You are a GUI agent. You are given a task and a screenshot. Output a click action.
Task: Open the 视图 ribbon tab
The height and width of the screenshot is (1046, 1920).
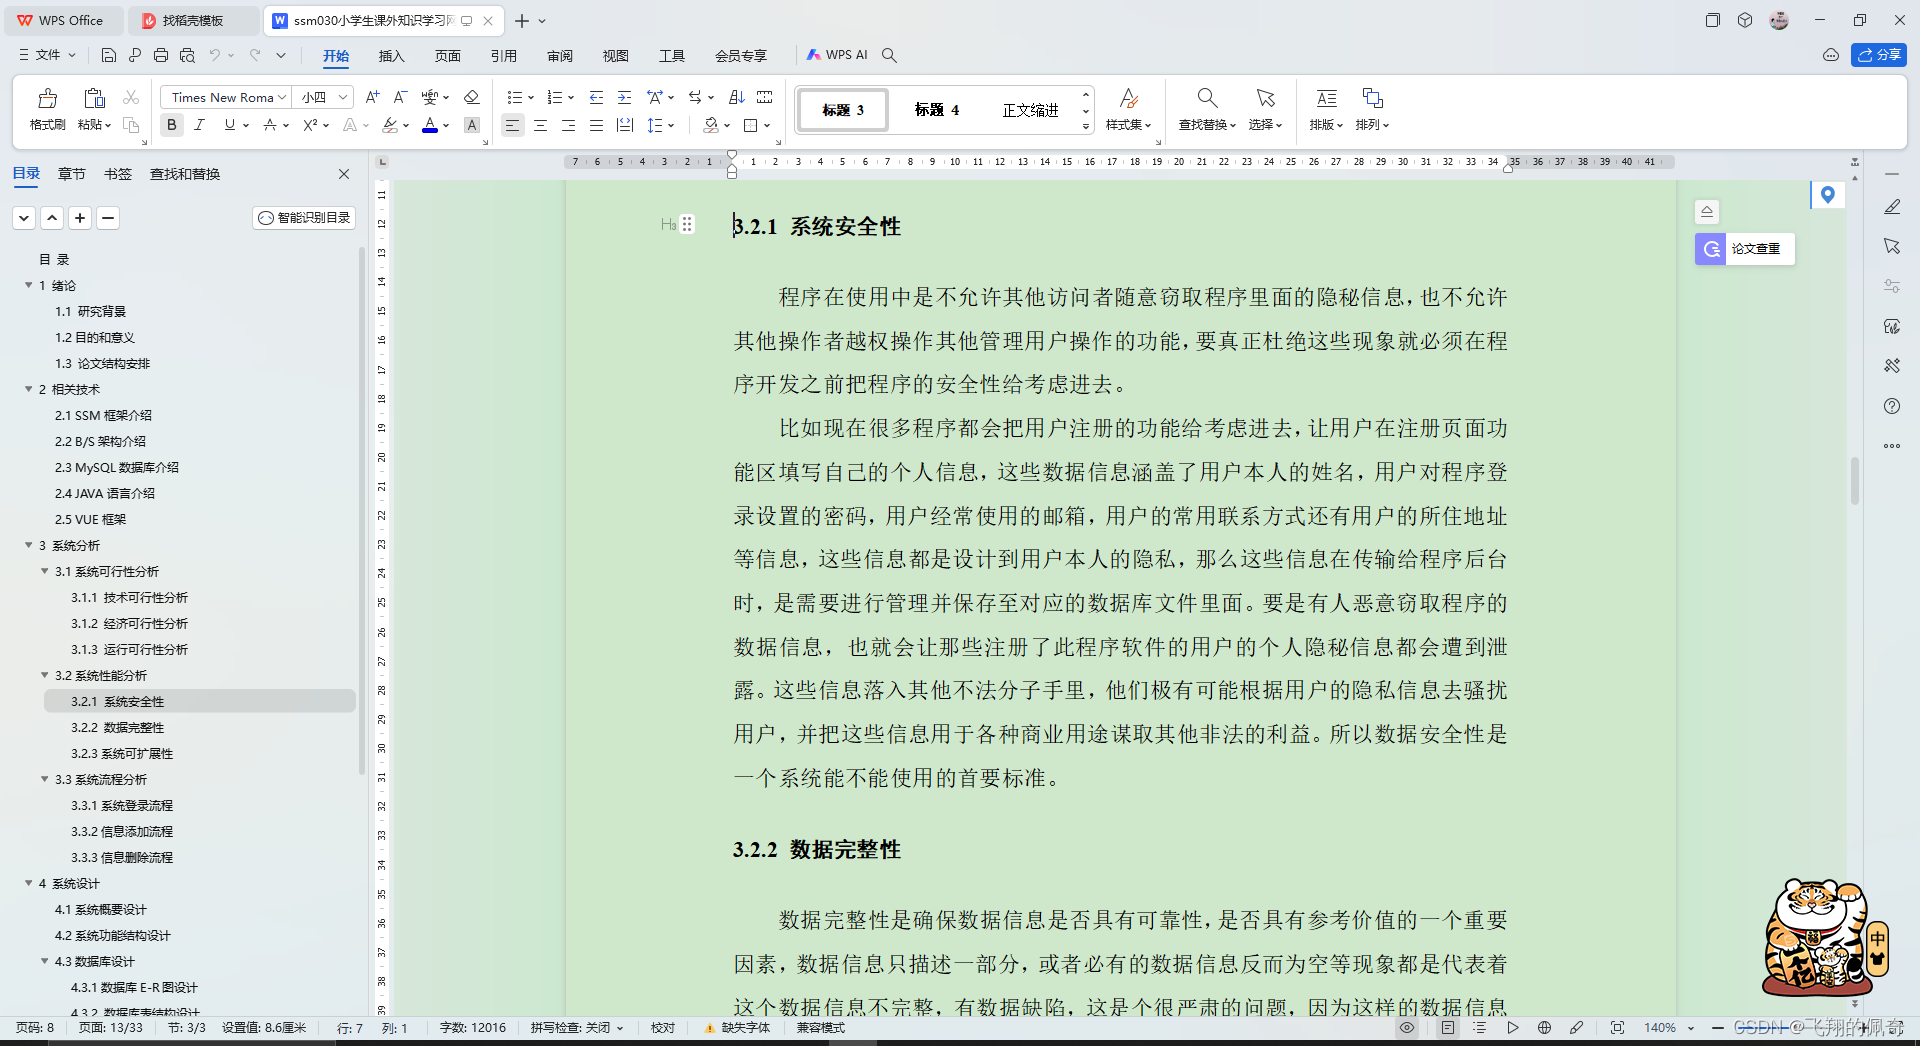click(x=615, y=56)
